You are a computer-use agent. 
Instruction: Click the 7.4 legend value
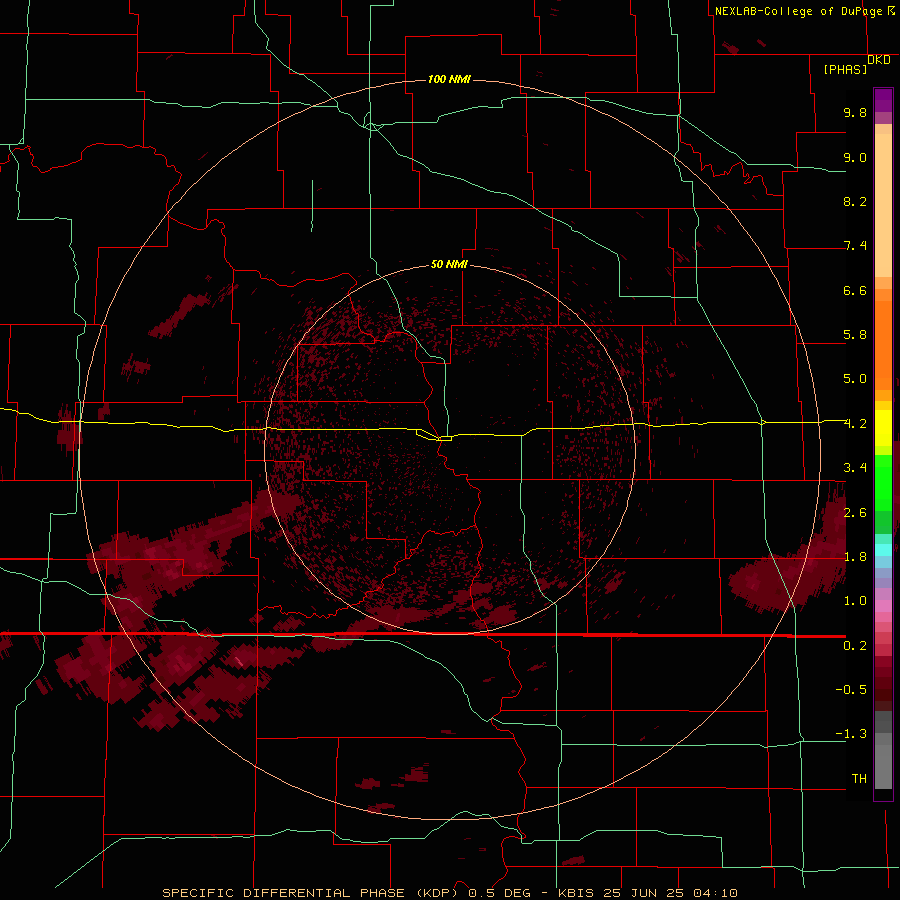click(855, 246)
